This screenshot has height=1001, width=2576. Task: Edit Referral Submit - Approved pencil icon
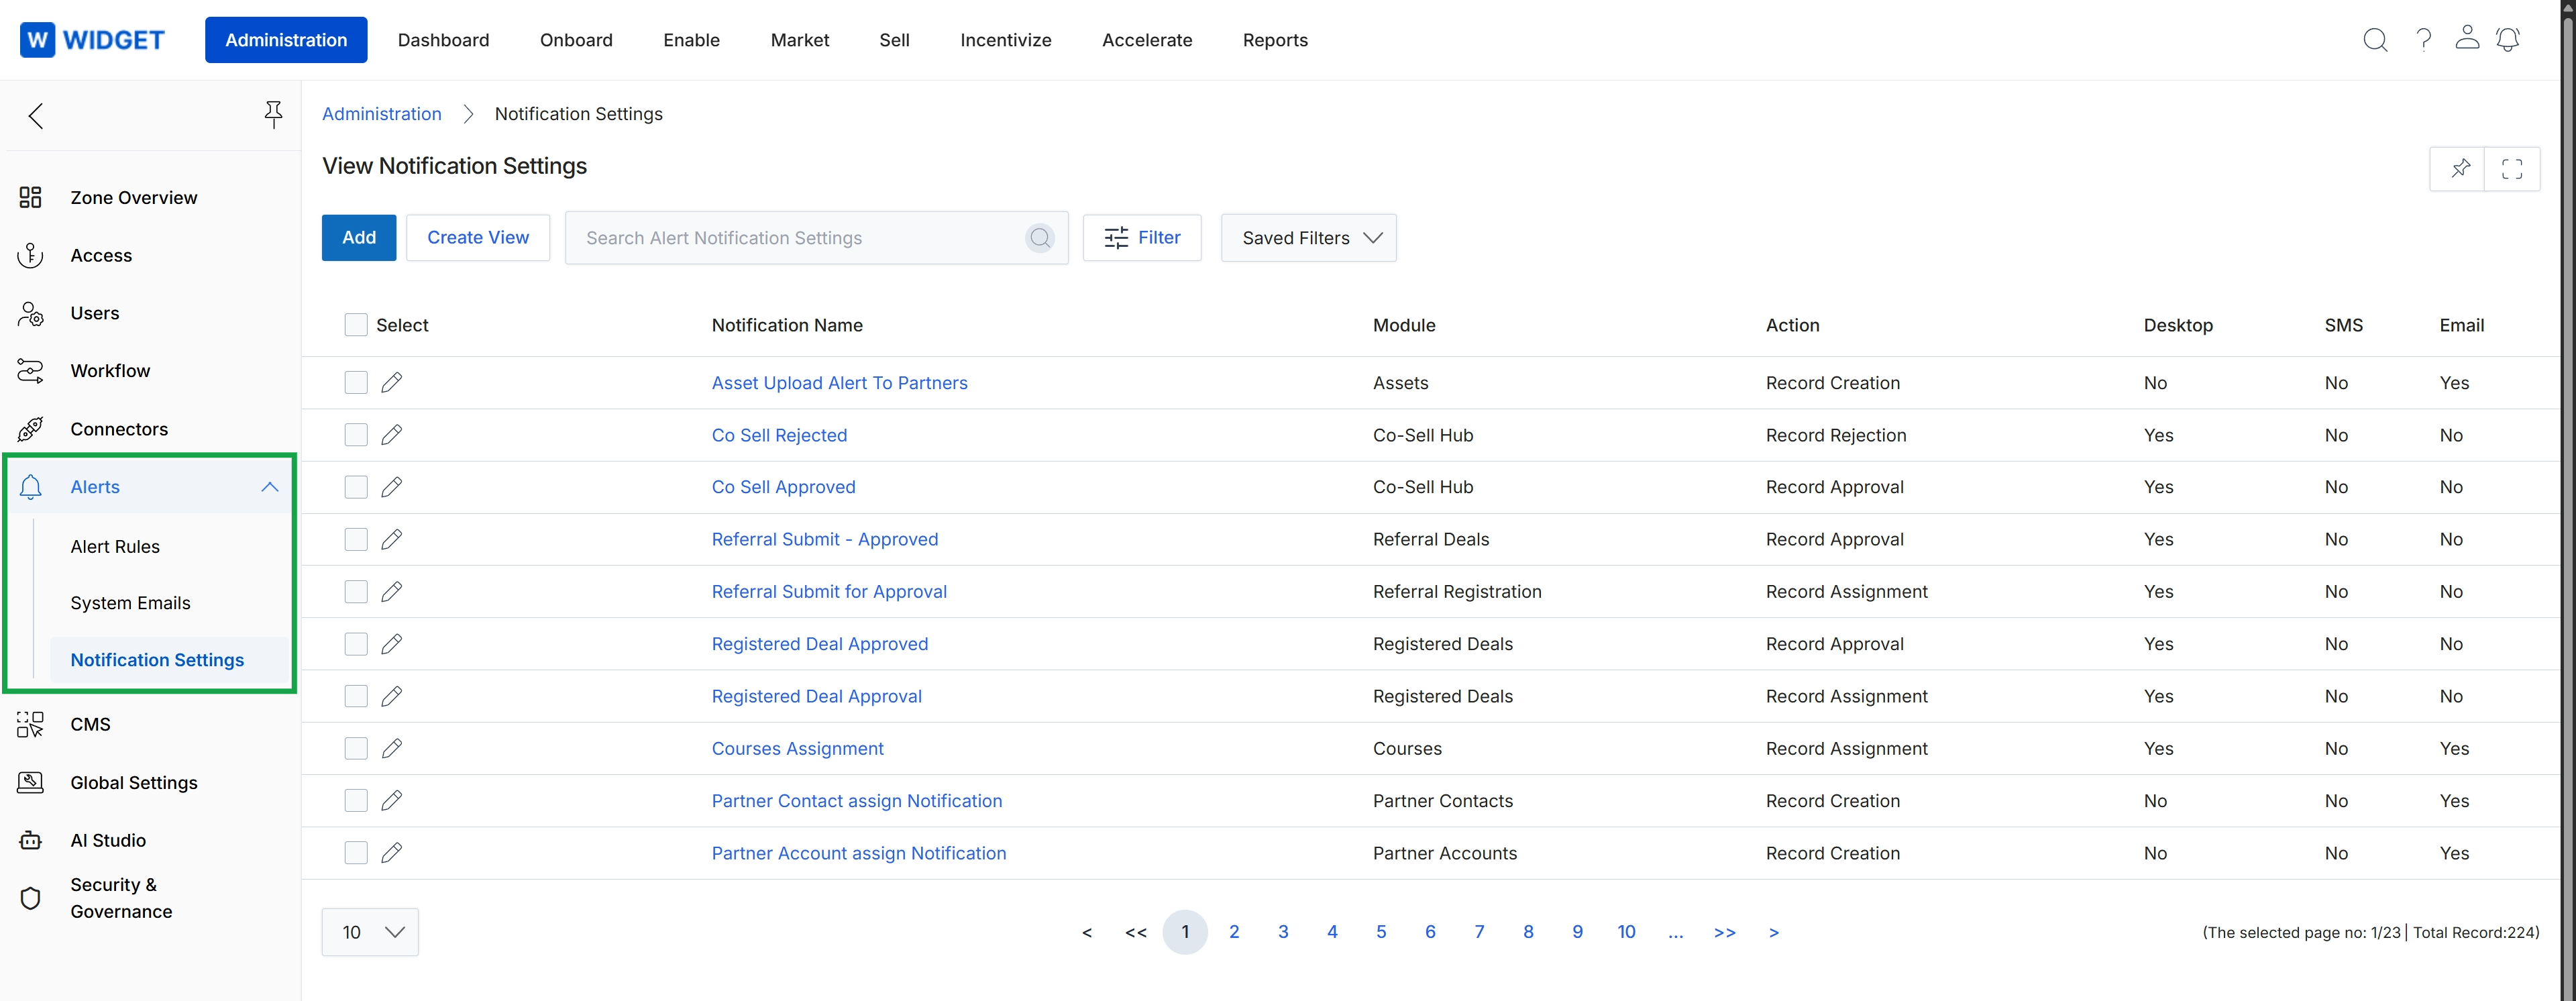pyautogui.click(x=392, y=539)
